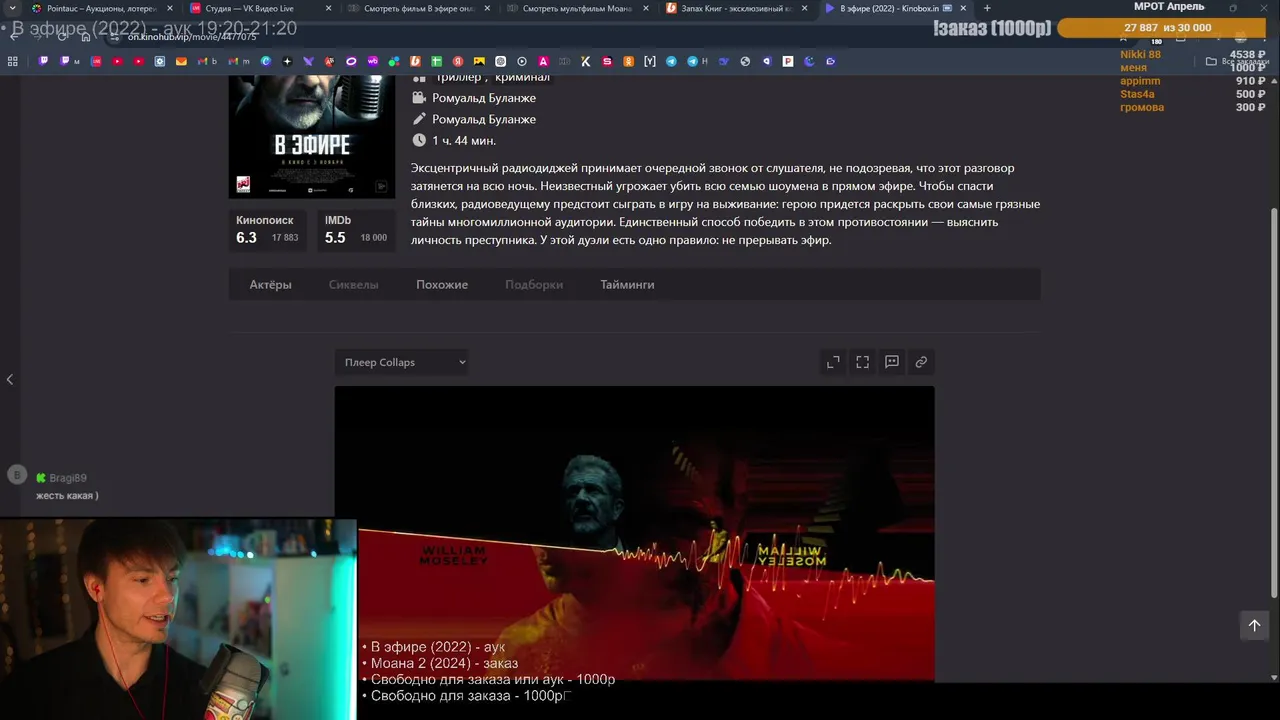Select the Bragi89 chat username
1280x720 pixels.
point(68,478)
